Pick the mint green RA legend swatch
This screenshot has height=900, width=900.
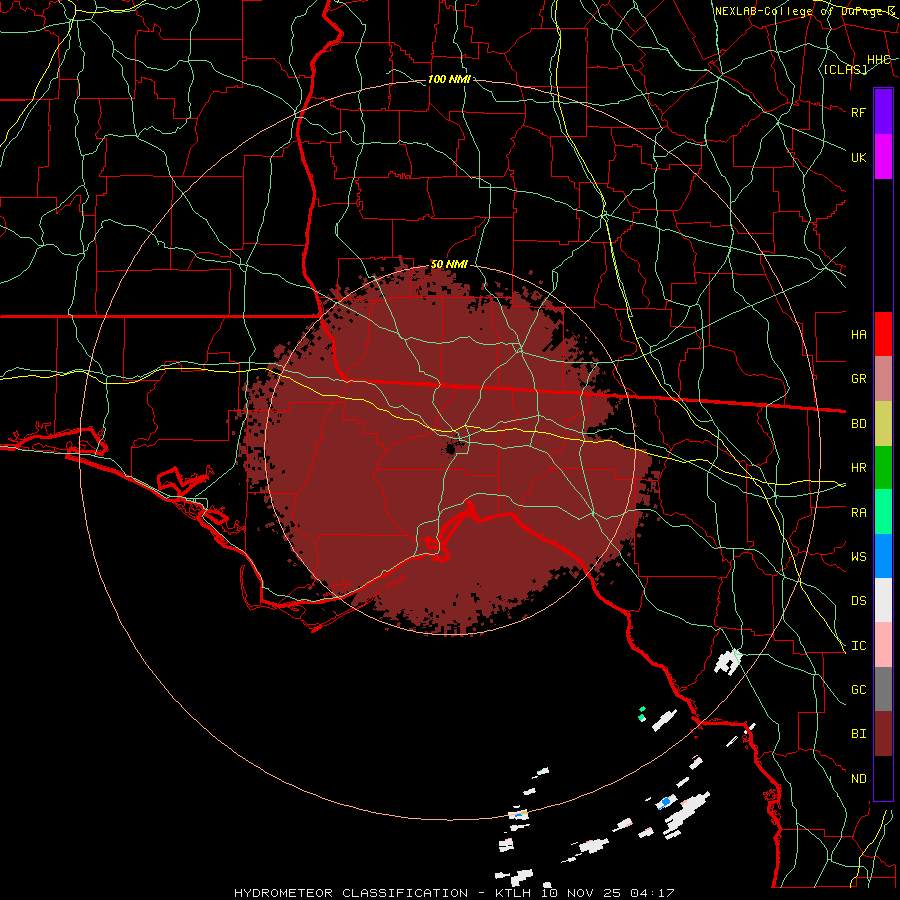pos(883,512)
